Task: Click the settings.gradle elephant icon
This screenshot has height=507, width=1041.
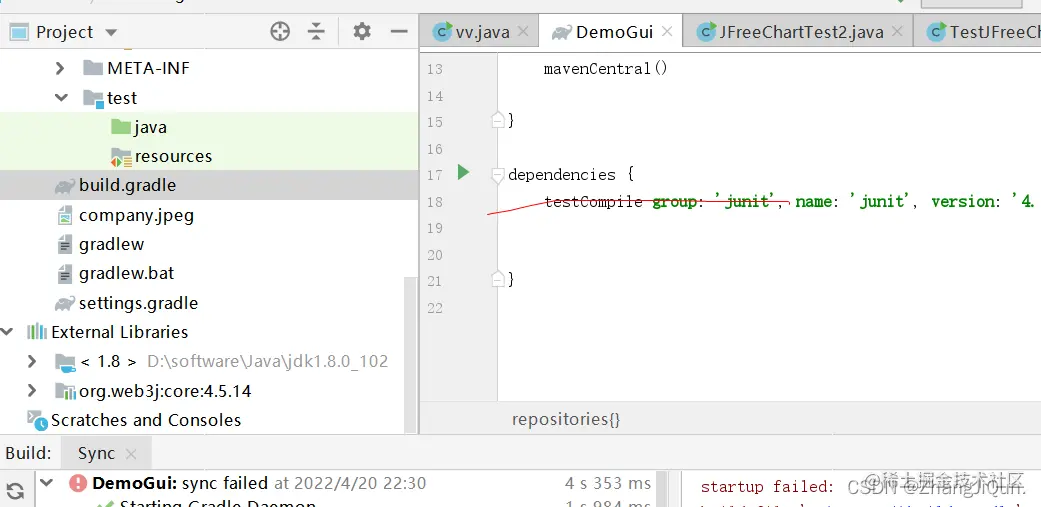Action: tap(64, 303)
